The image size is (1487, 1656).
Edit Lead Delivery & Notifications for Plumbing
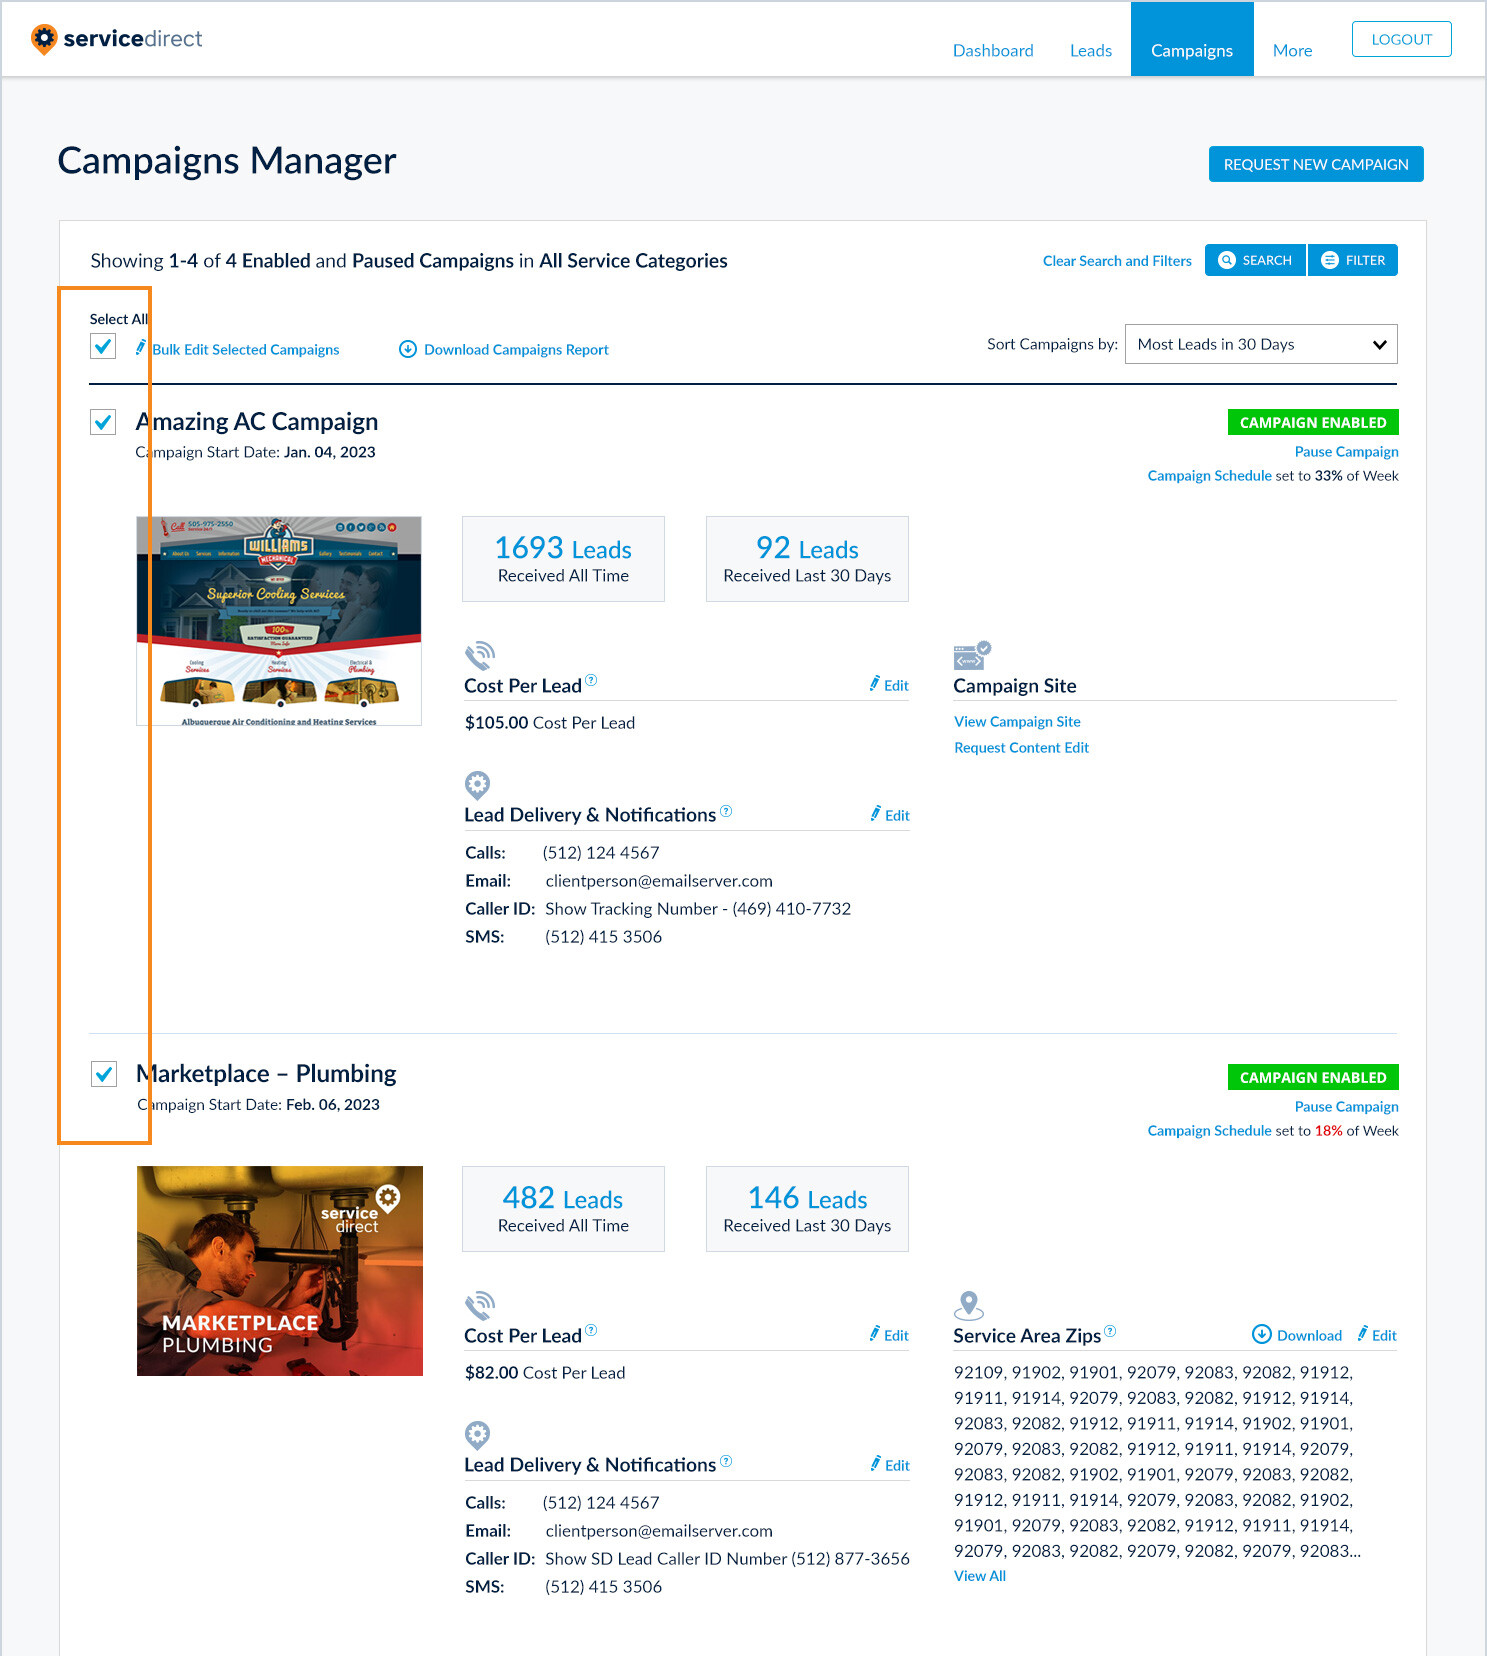click(x=889, y=1465)
